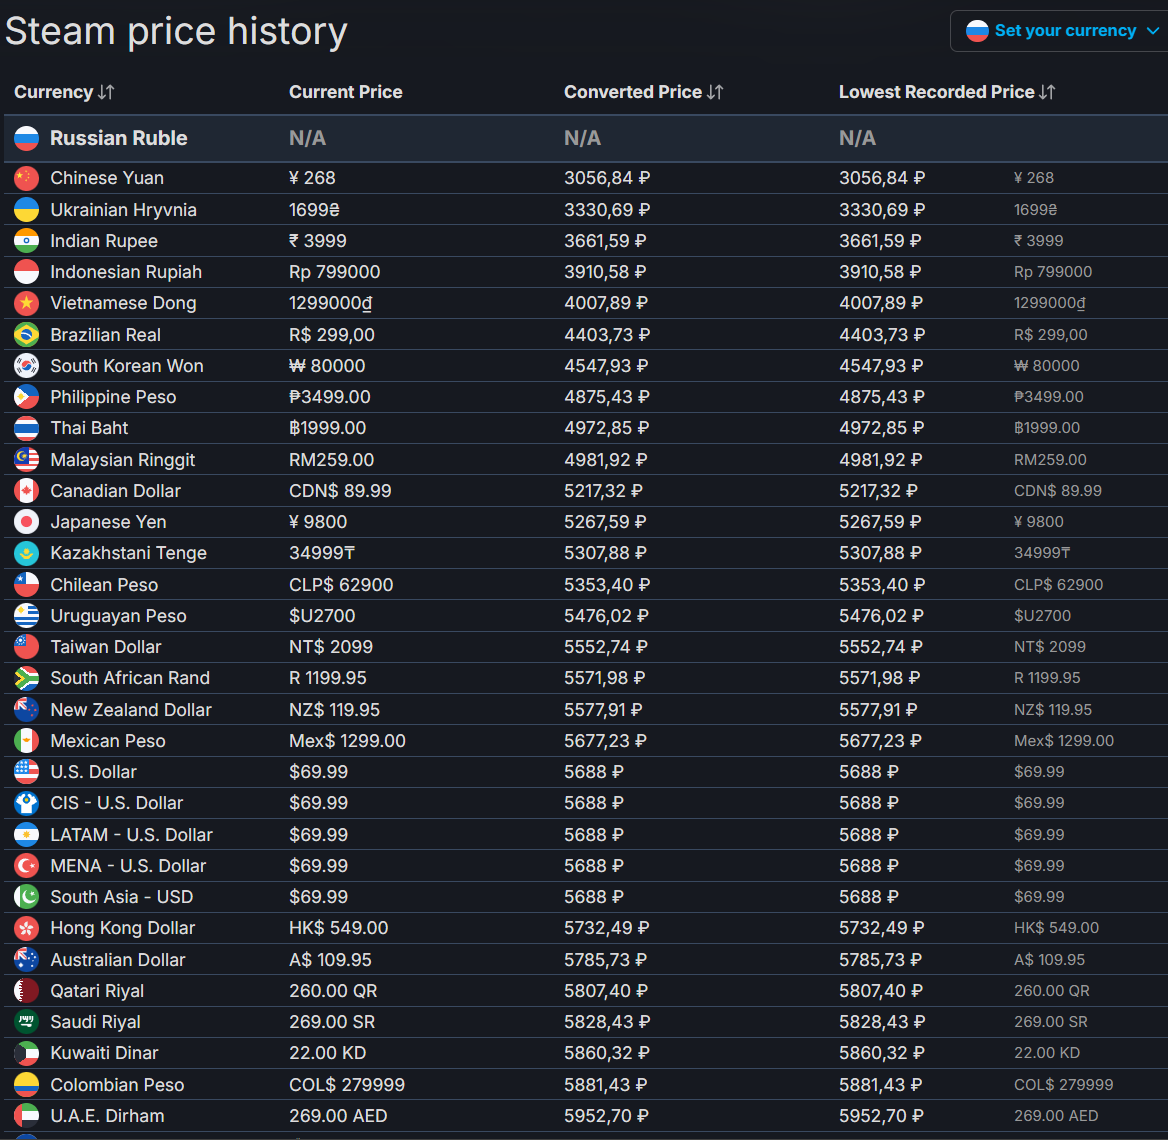Screen dimensions: 1168x1140
Task: Sort by Converted Price column header
Action: click(x=643, y=92)
